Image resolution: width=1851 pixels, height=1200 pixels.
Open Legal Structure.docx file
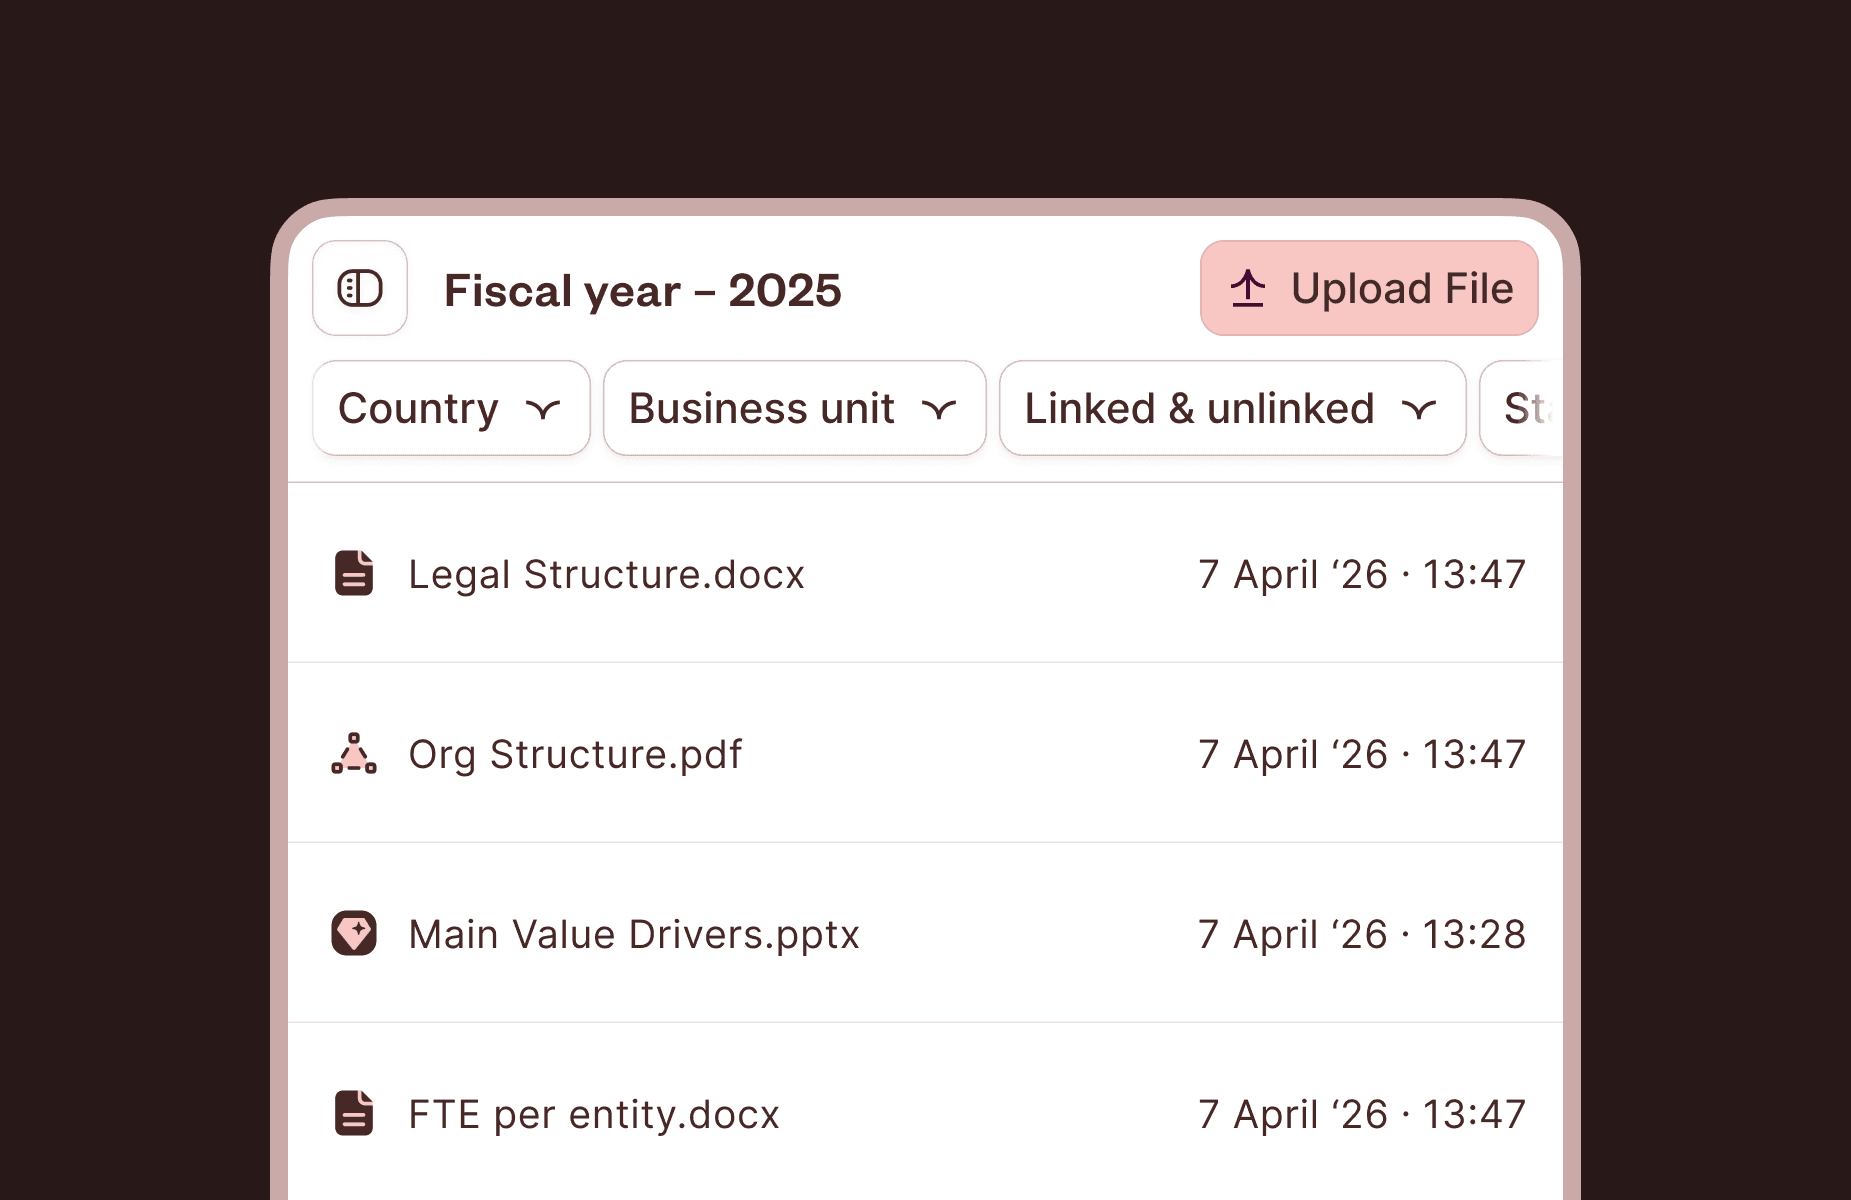pyautogui.click(x=606, y=575)
